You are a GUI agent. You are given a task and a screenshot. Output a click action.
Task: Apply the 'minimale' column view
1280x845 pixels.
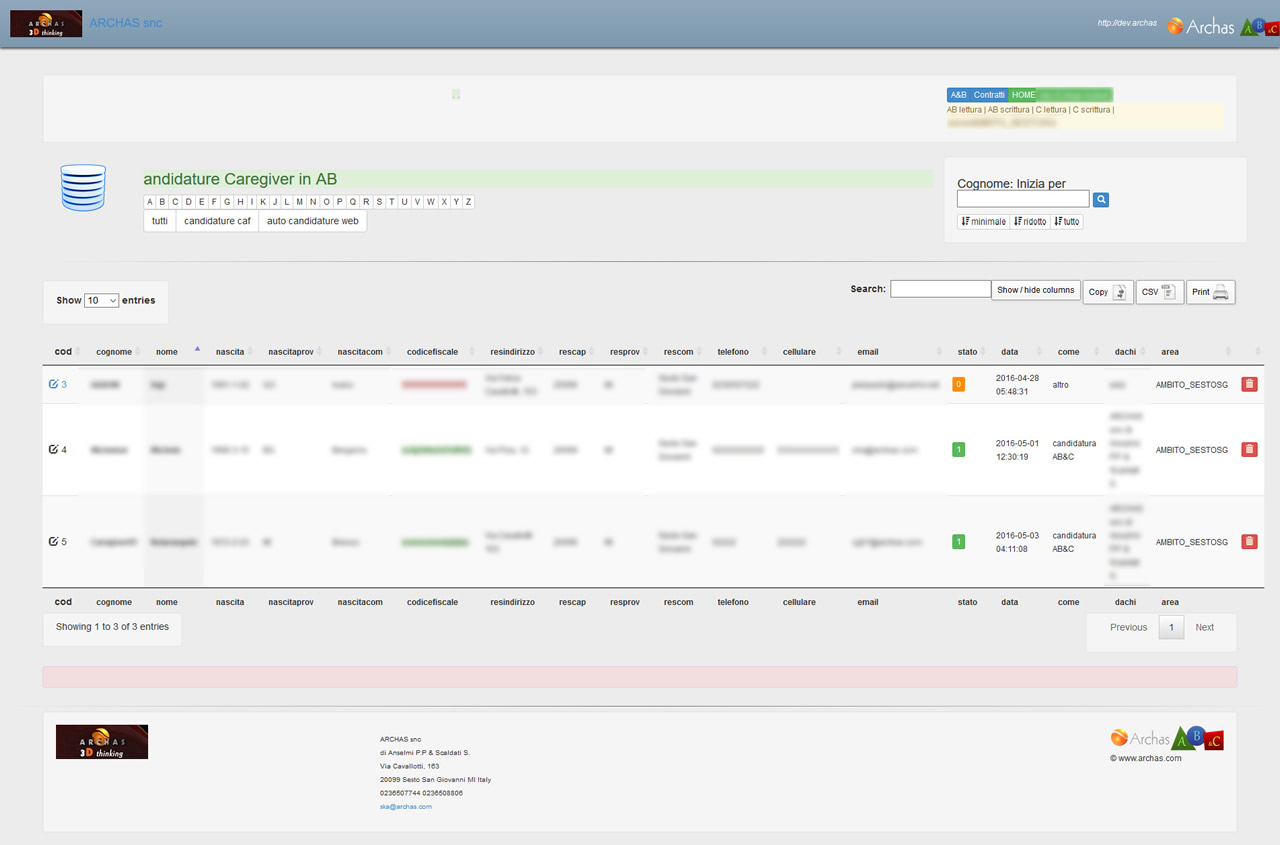(983, 222)
